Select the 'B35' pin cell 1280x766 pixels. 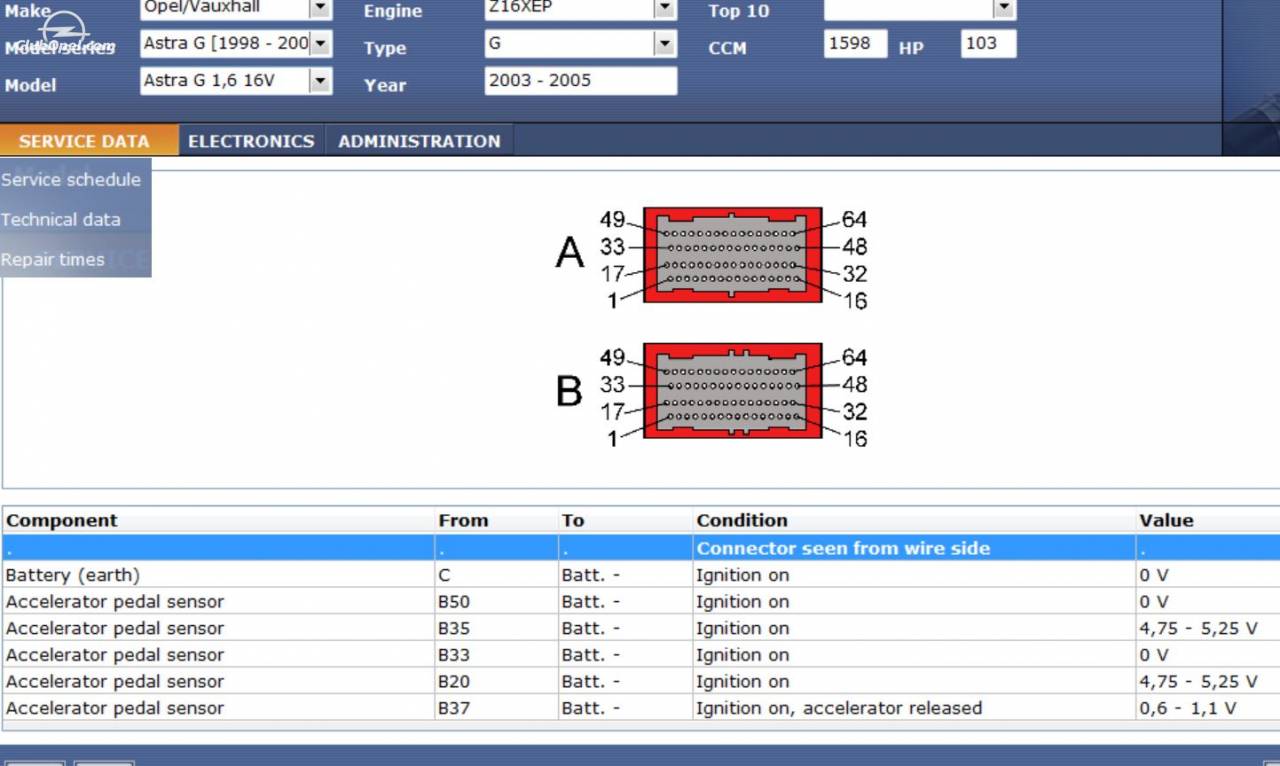click(x=454, y=629)
